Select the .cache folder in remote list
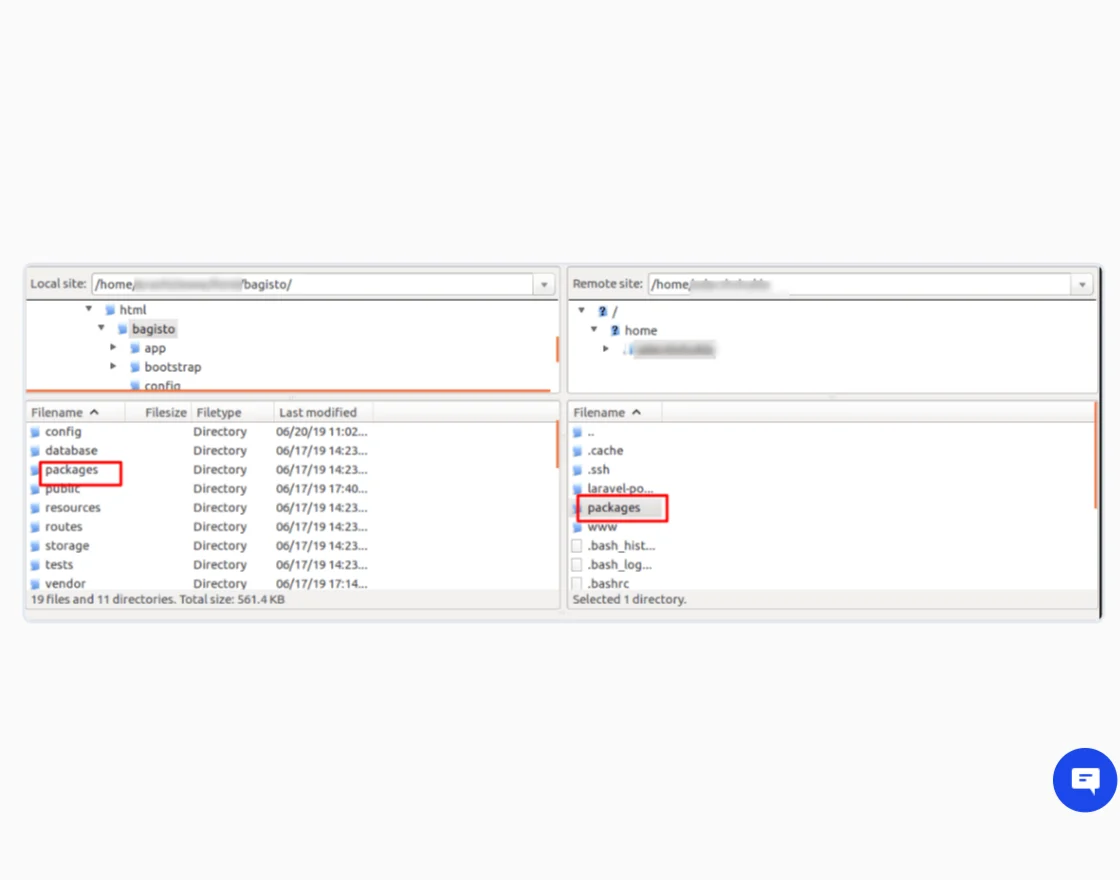 point(605,451)
